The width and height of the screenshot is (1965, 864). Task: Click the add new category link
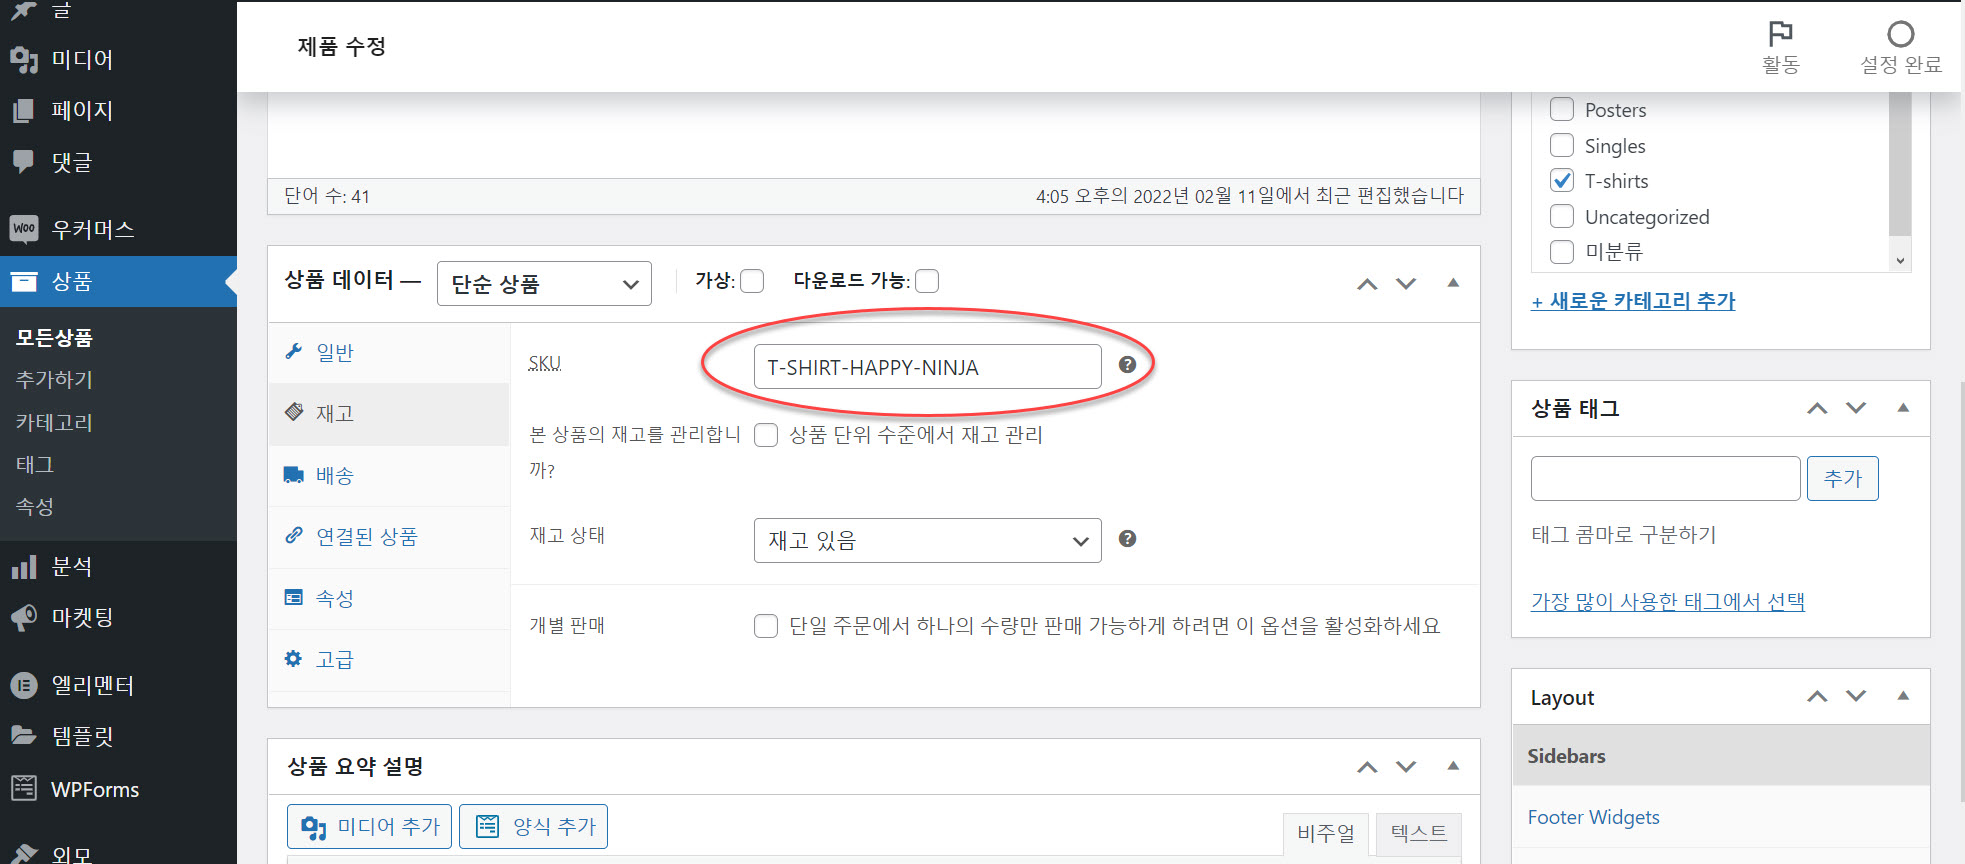click(x=1633, y=301)
